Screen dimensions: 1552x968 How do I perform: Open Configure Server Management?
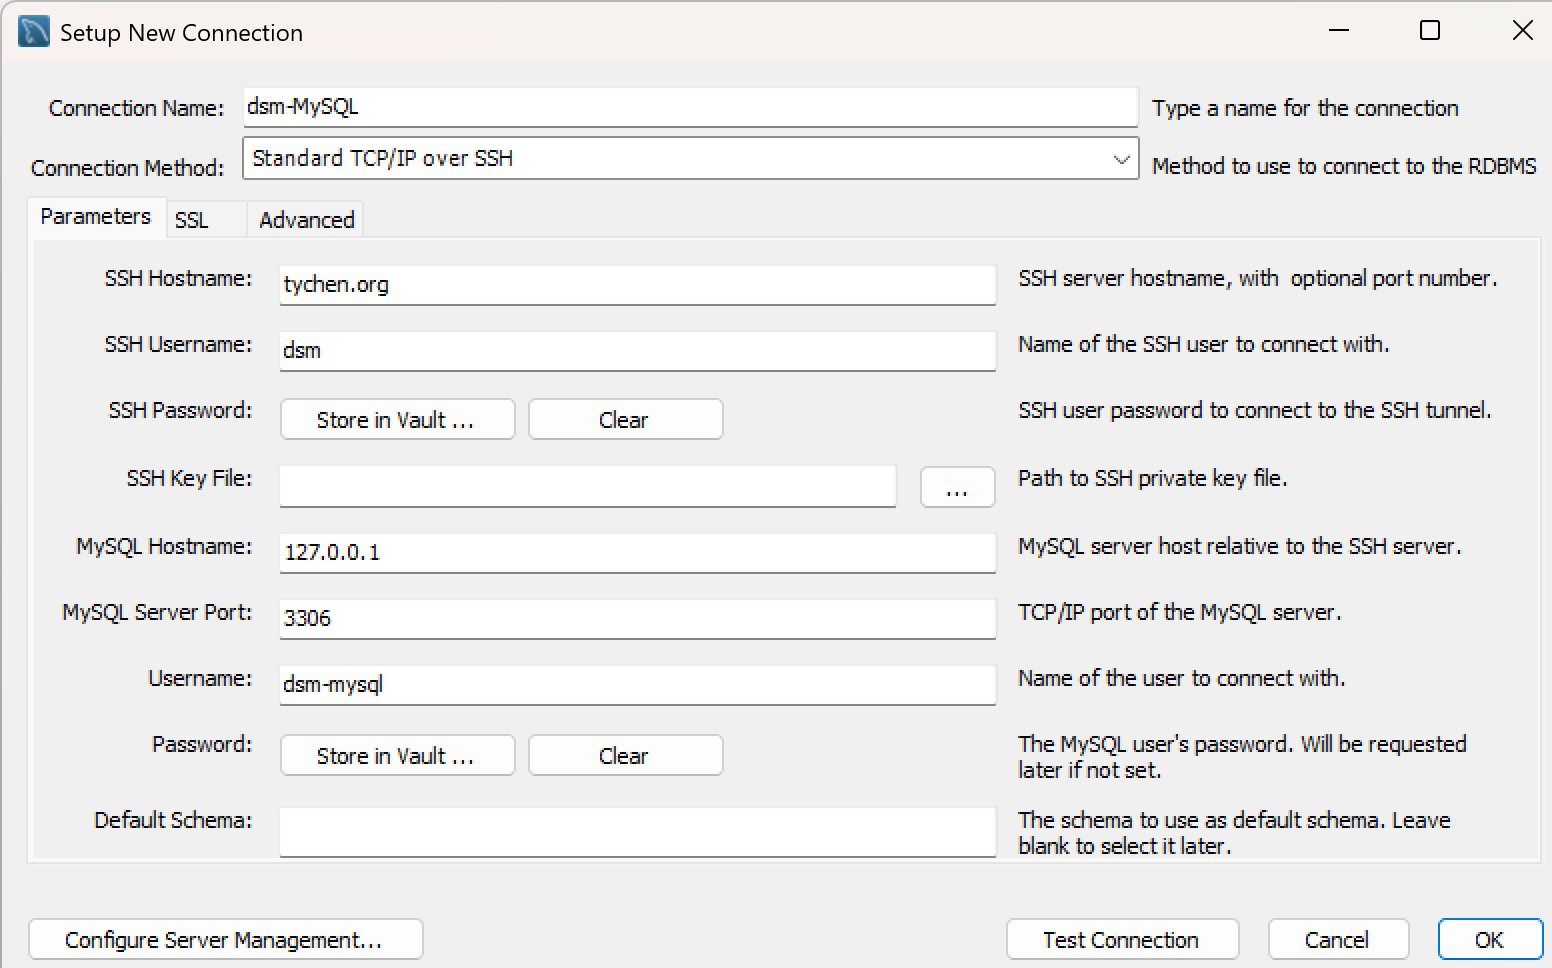pyautogui.click(x=225, y=940)
